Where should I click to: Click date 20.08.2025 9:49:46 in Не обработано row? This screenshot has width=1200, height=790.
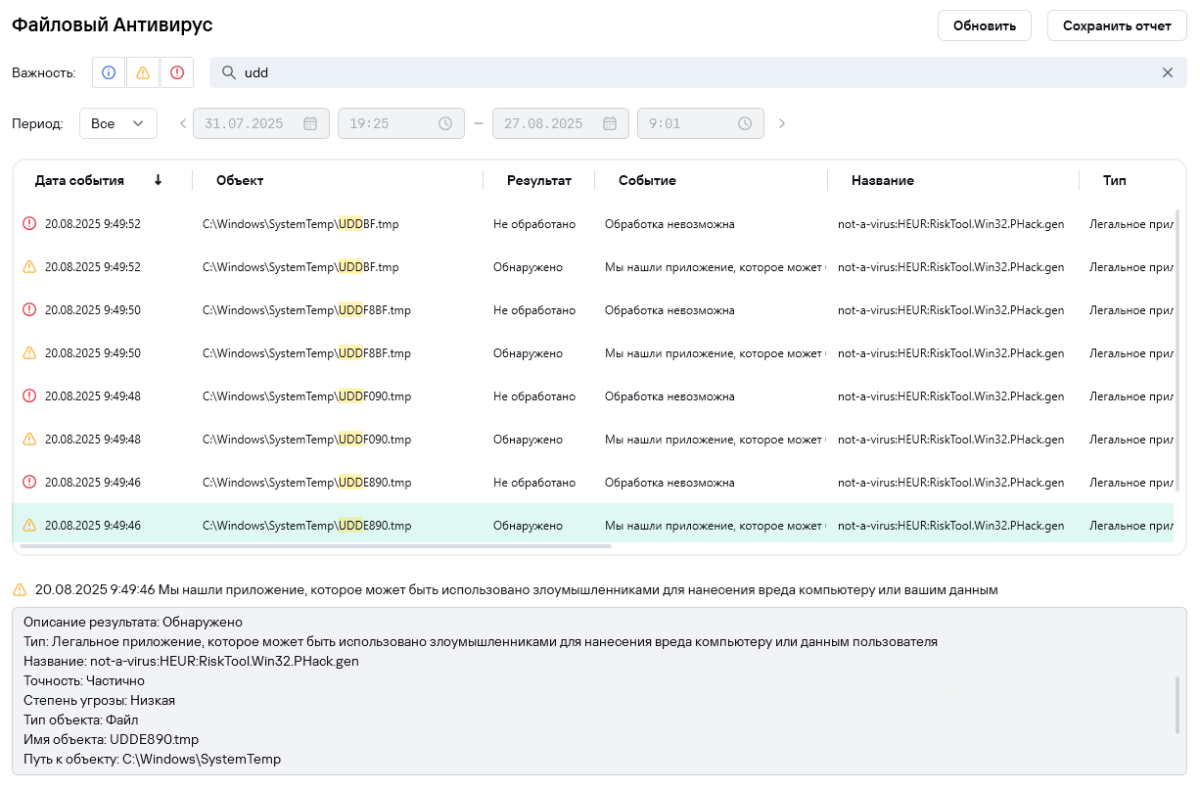[93, 482]
